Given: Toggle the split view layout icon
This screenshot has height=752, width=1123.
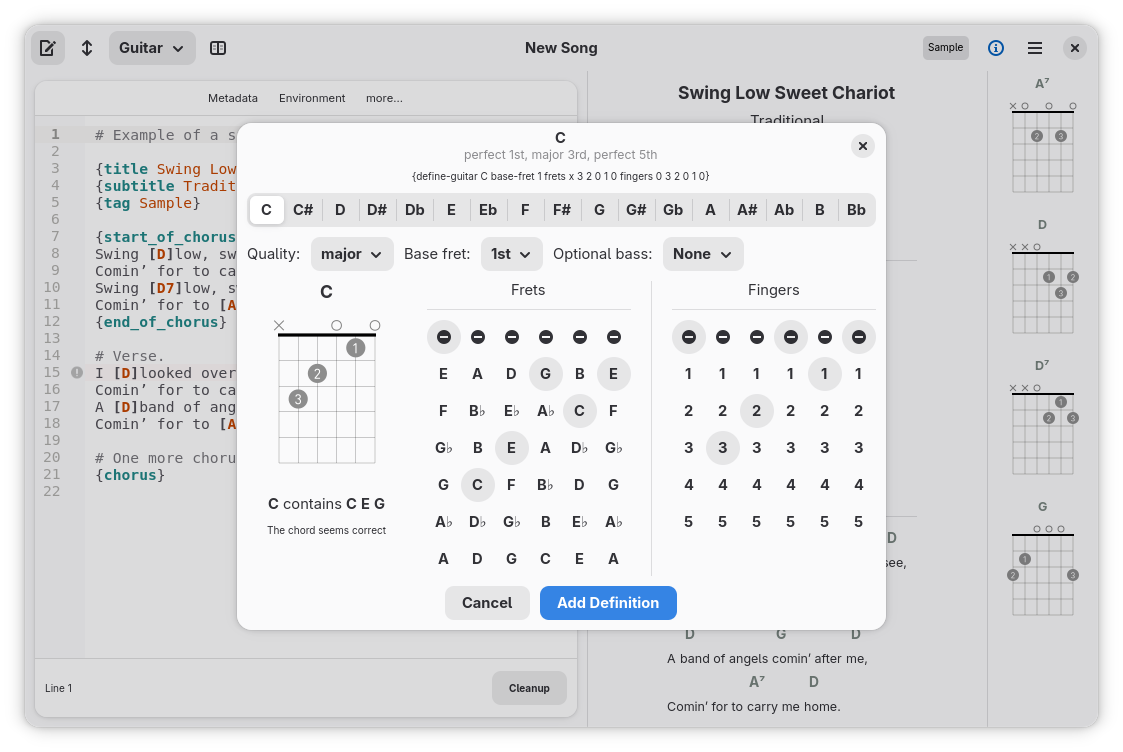Looking at the screenshot, I should click(218, 48).
